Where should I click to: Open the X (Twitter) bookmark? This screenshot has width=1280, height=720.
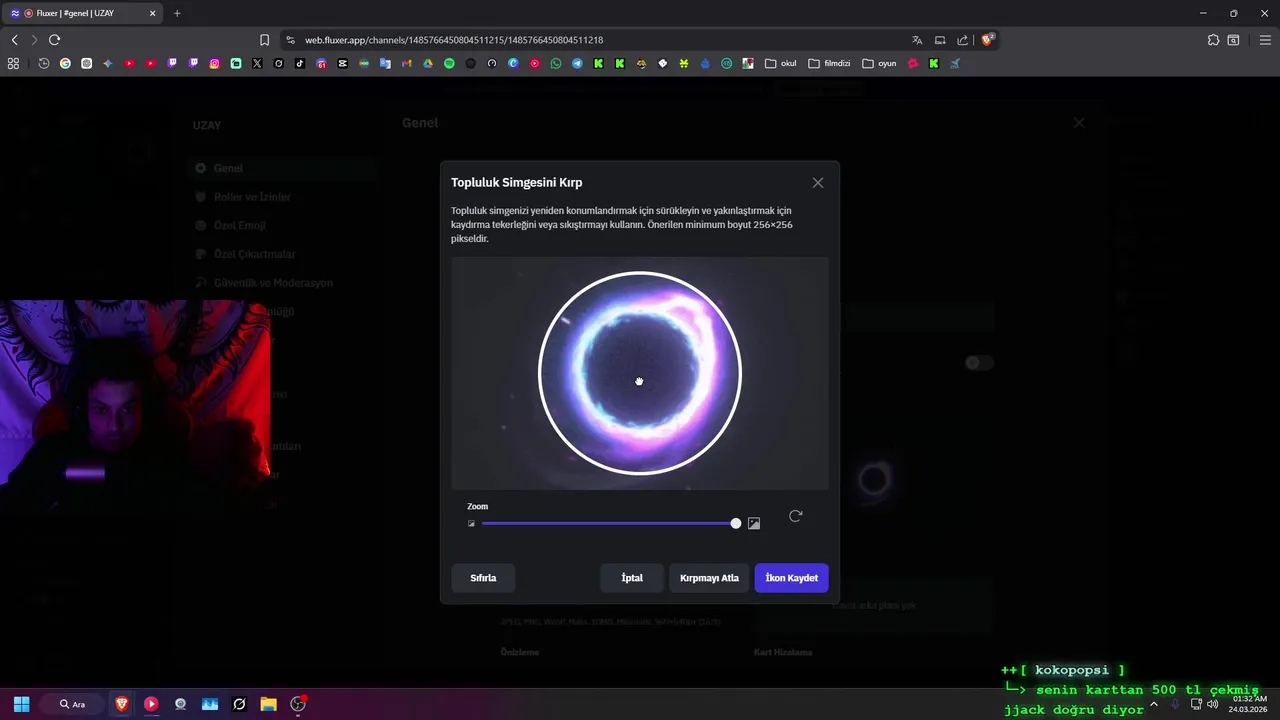(257, 63)
